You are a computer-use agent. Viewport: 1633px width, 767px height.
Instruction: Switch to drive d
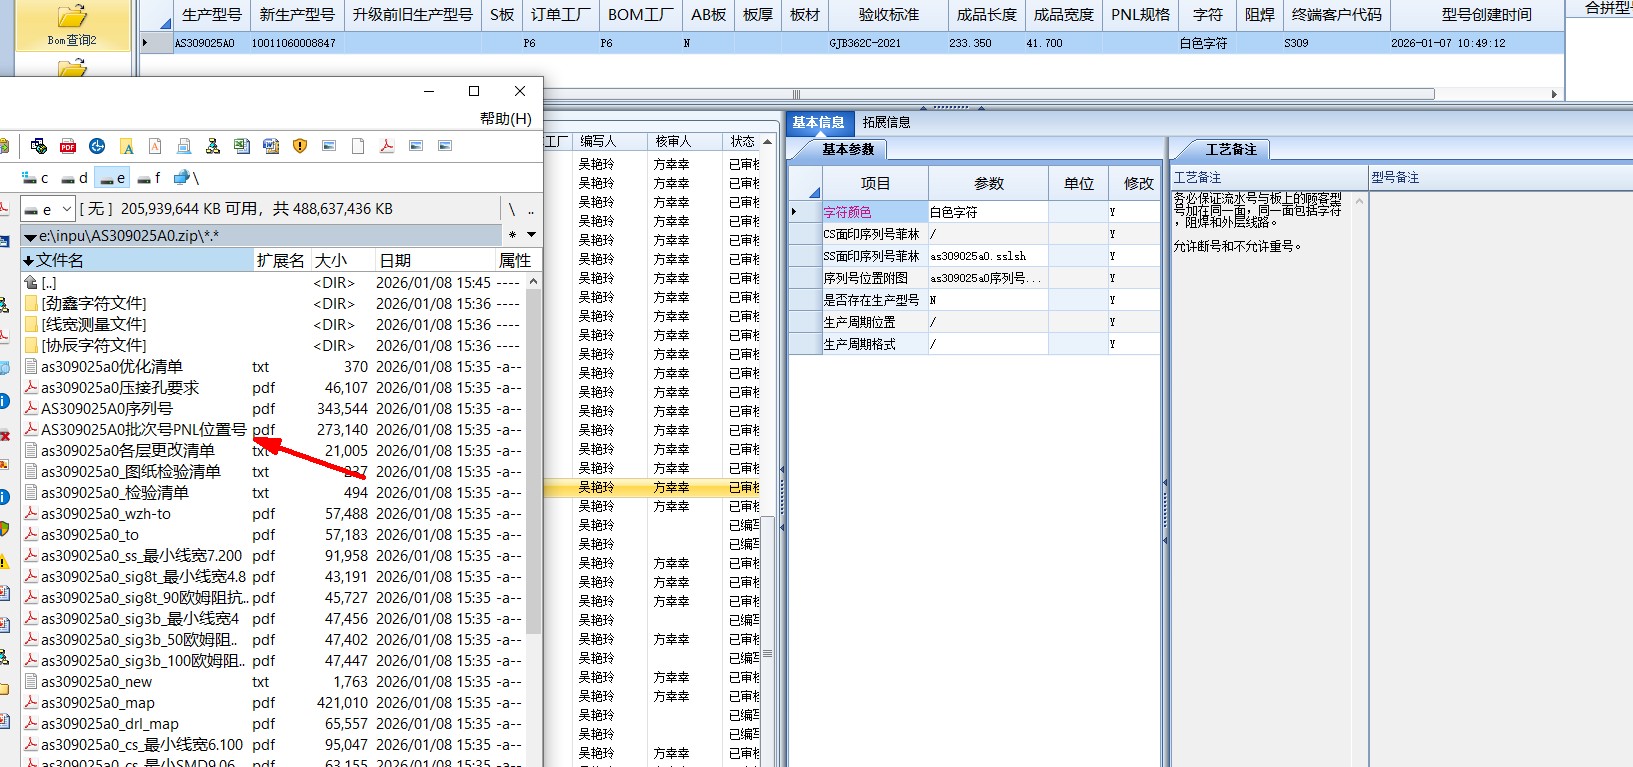pyautogui.click(x=74, y=178)
